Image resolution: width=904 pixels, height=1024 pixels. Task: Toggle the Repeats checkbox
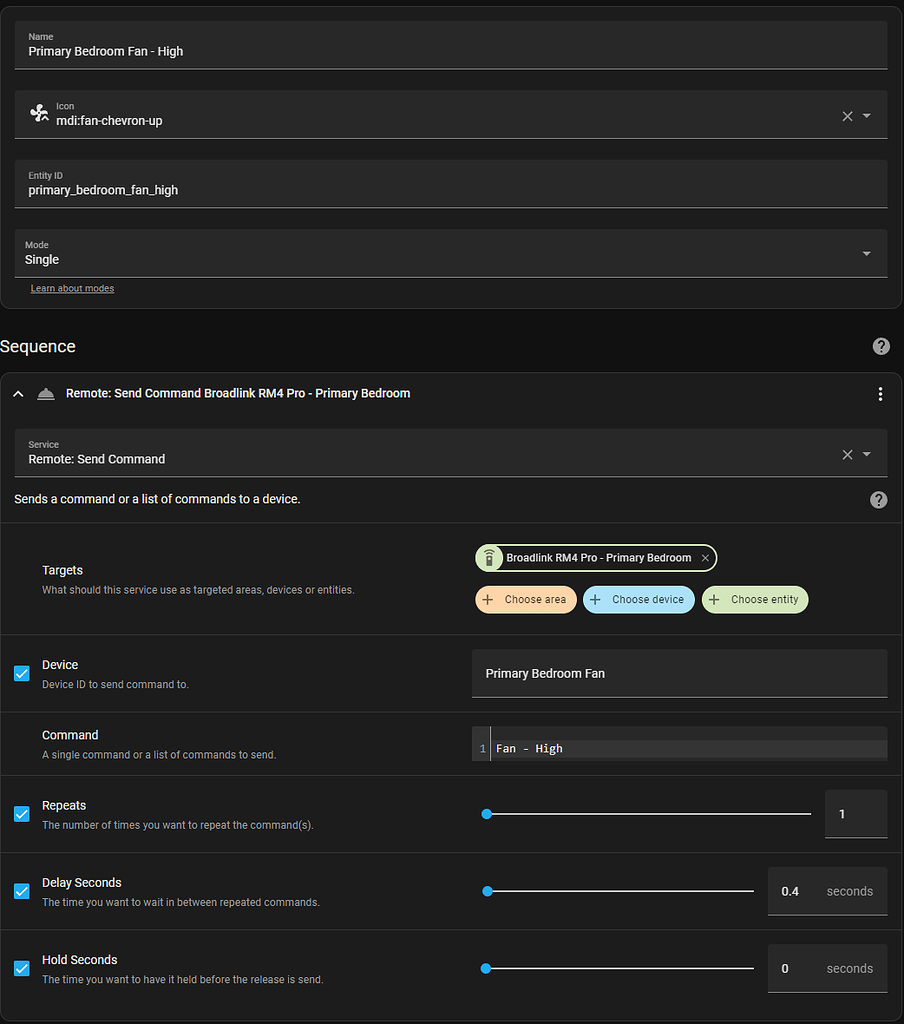pos(22,814)
